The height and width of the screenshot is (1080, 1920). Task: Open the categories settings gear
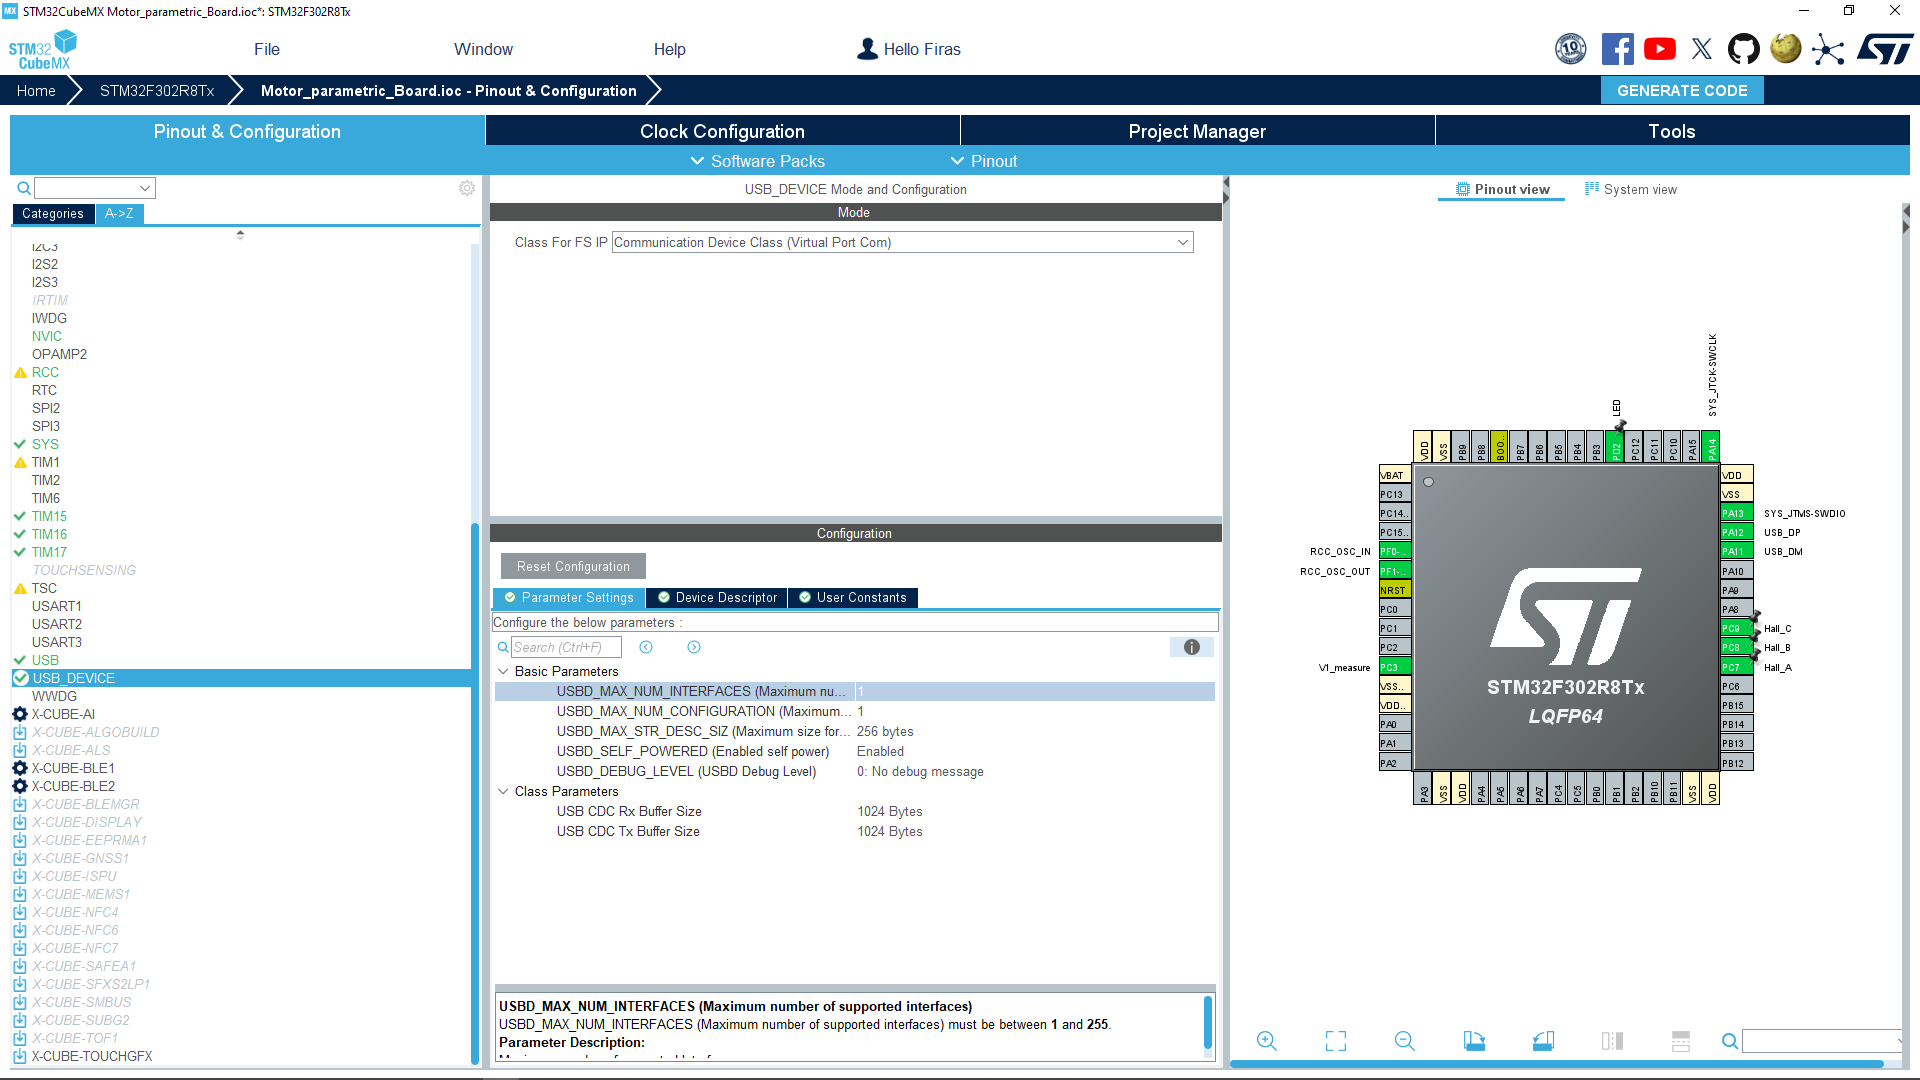[466, 188]
